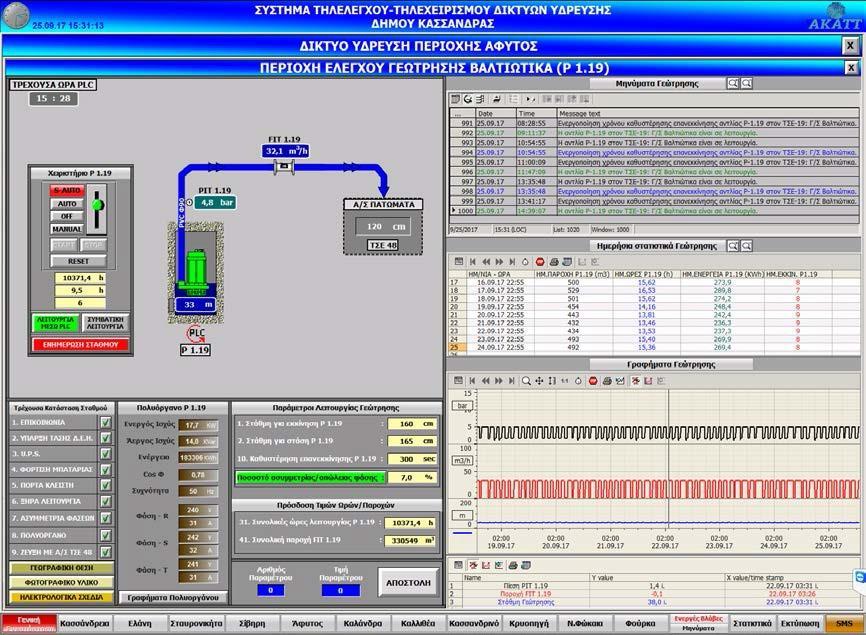
Task: Click the ΤΣΕ 48 label under Α/Σ ΠΑΤΩΜΑΤΑ
Action: click(x=383, y=245)
